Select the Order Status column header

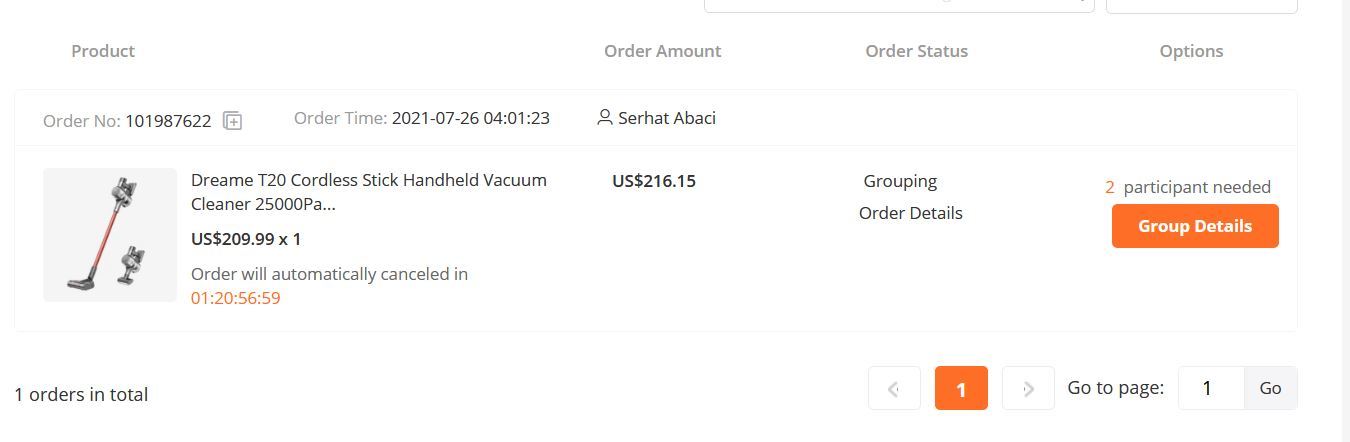point(916,51)
